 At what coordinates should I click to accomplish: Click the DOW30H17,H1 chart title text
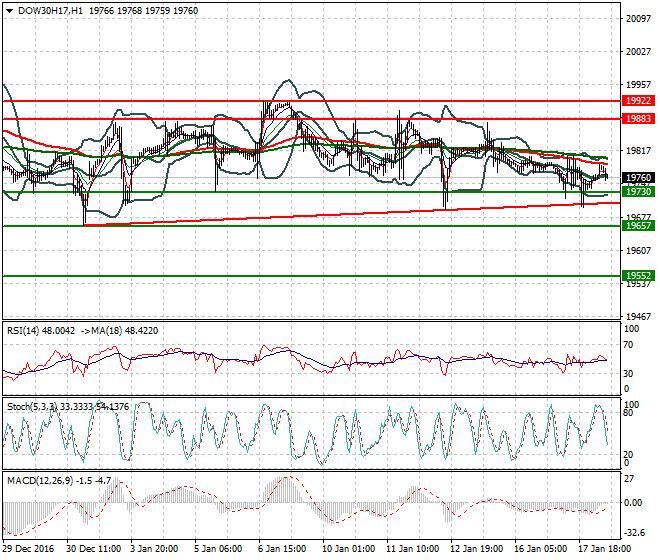click(x=51, y=11)
